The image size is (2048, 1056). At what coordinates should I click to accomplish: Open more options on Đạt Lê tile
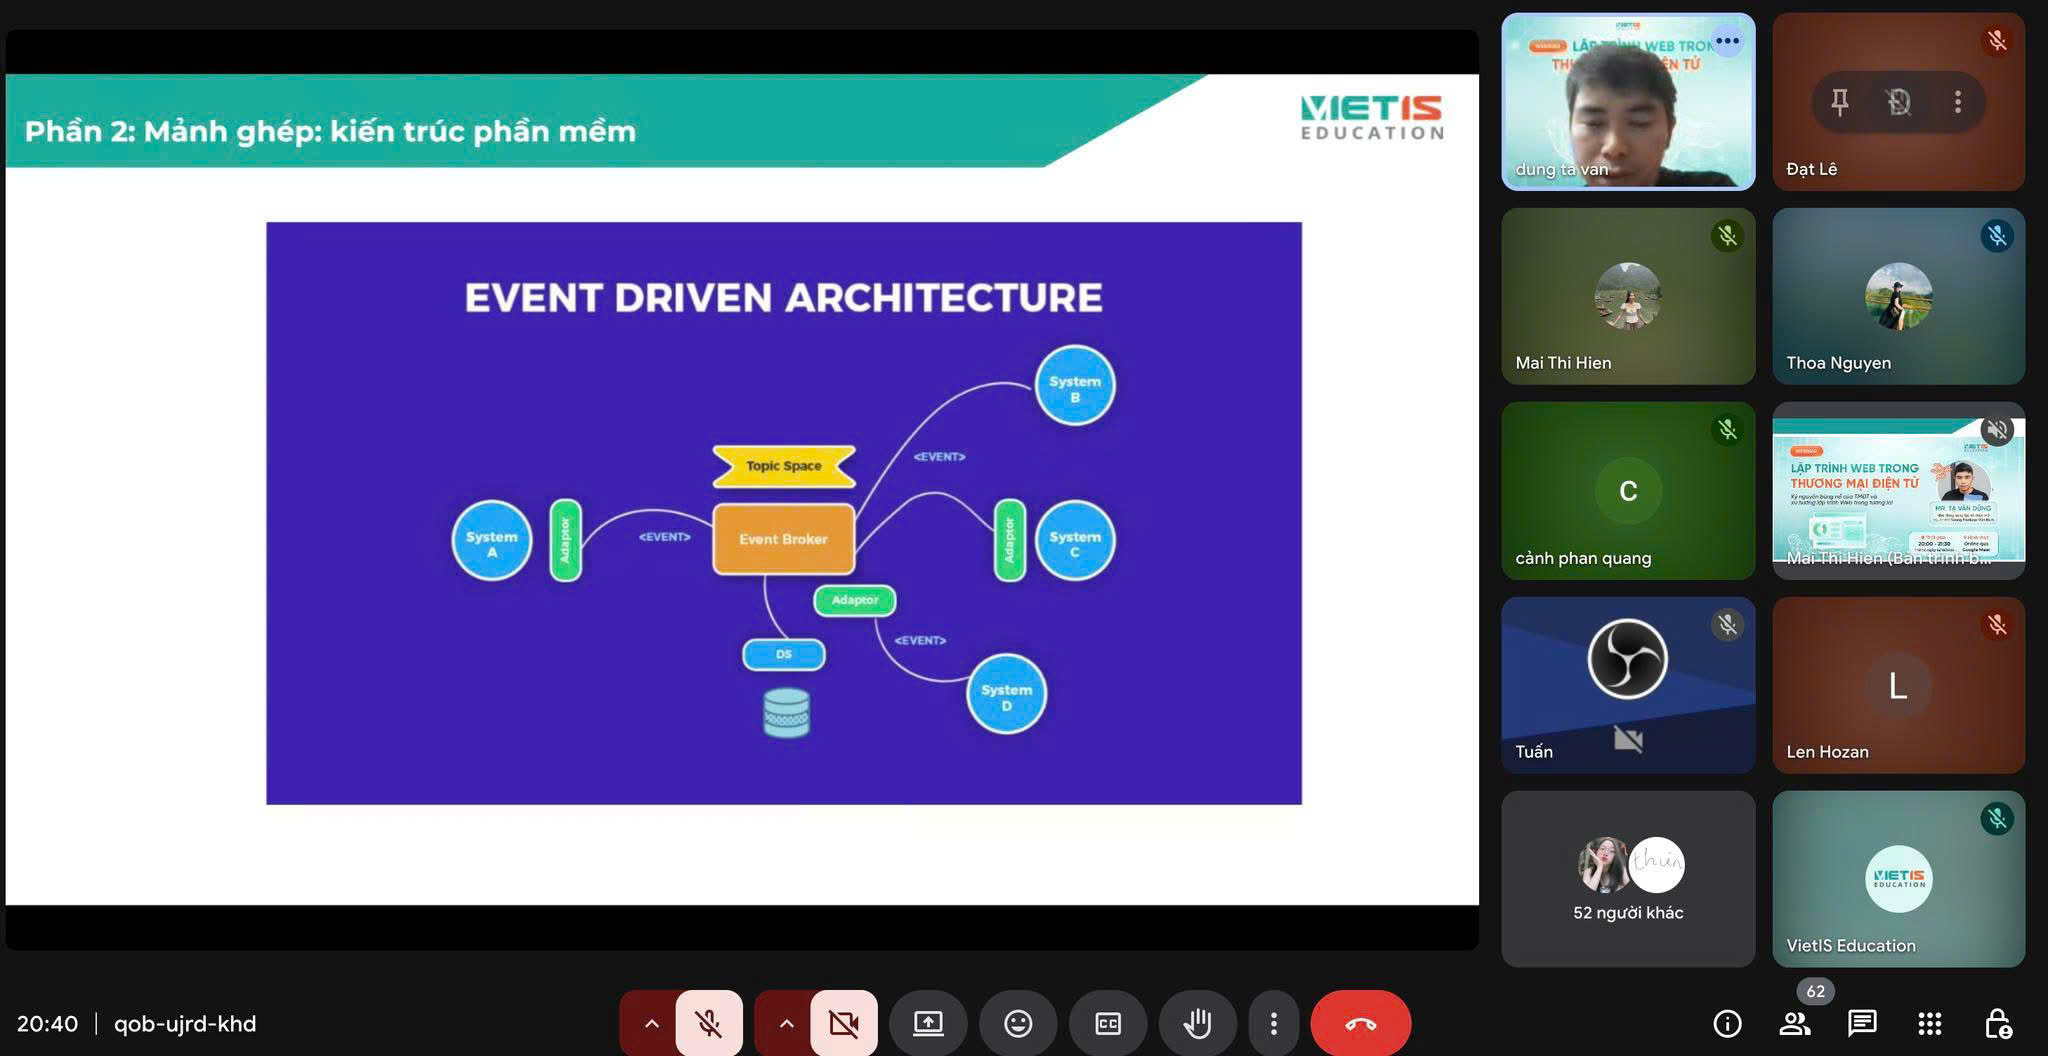pyautogui.click(x=1958, y=102)
